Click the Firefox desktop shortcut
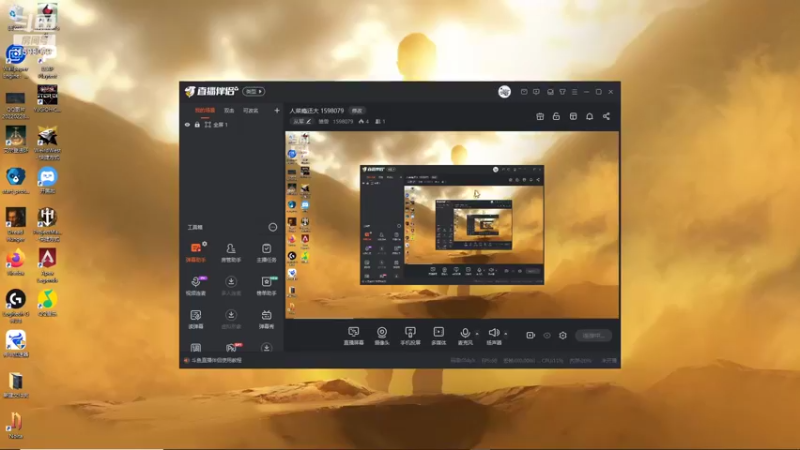Screen dimensions: 800x450 16,263
